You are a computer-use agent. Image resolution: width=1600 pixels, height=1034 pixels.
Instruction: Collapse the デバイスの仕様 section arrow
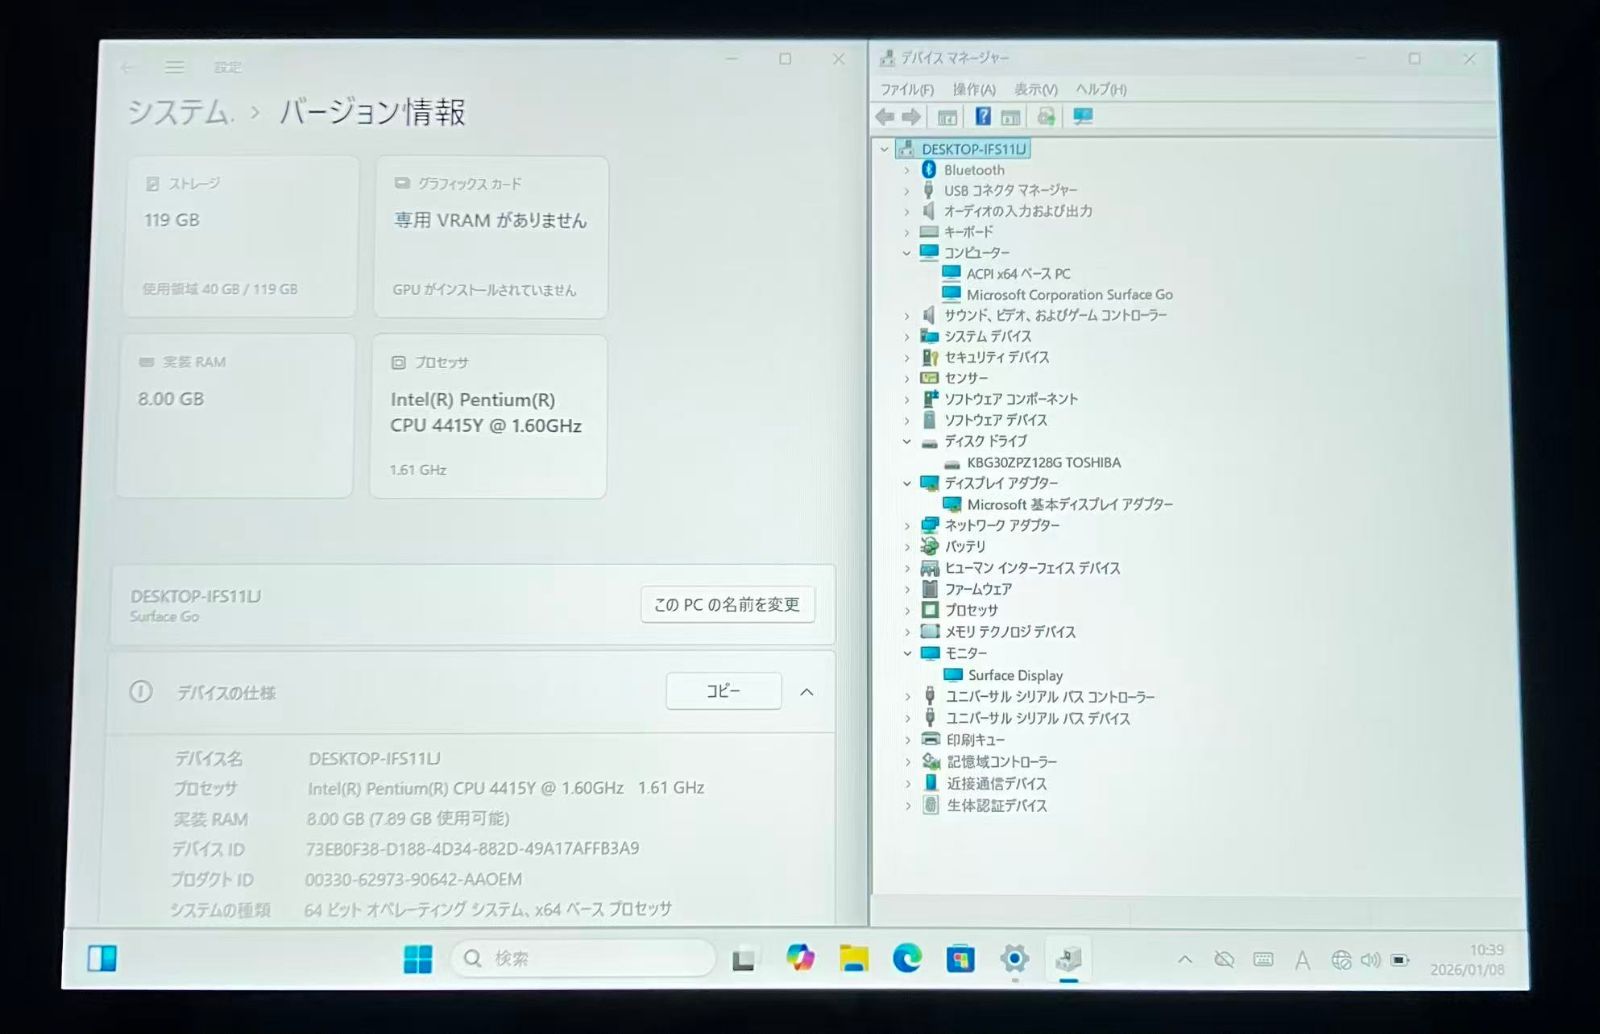[x=806, y=691]
